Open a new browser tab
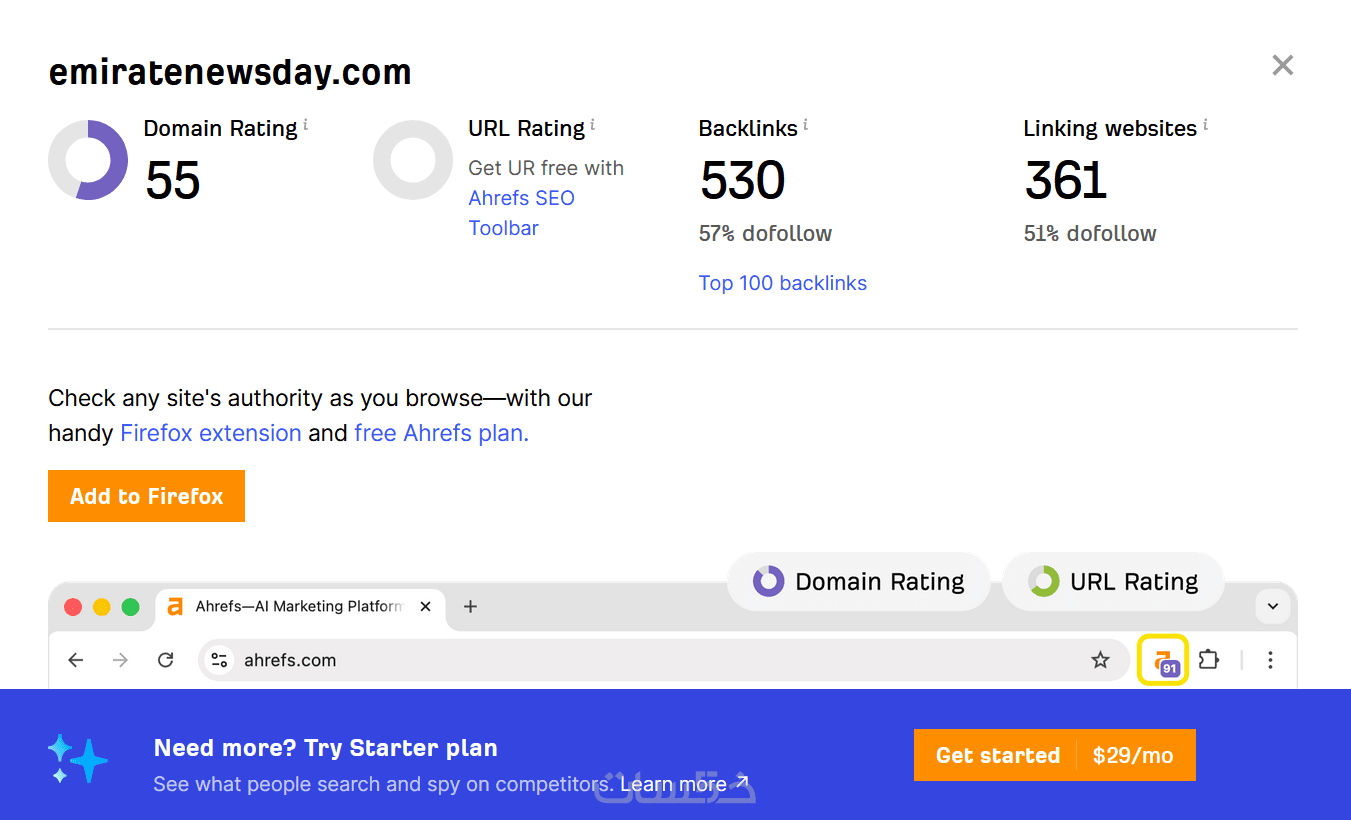This screenshot has height=820, width=1351. 471,607
